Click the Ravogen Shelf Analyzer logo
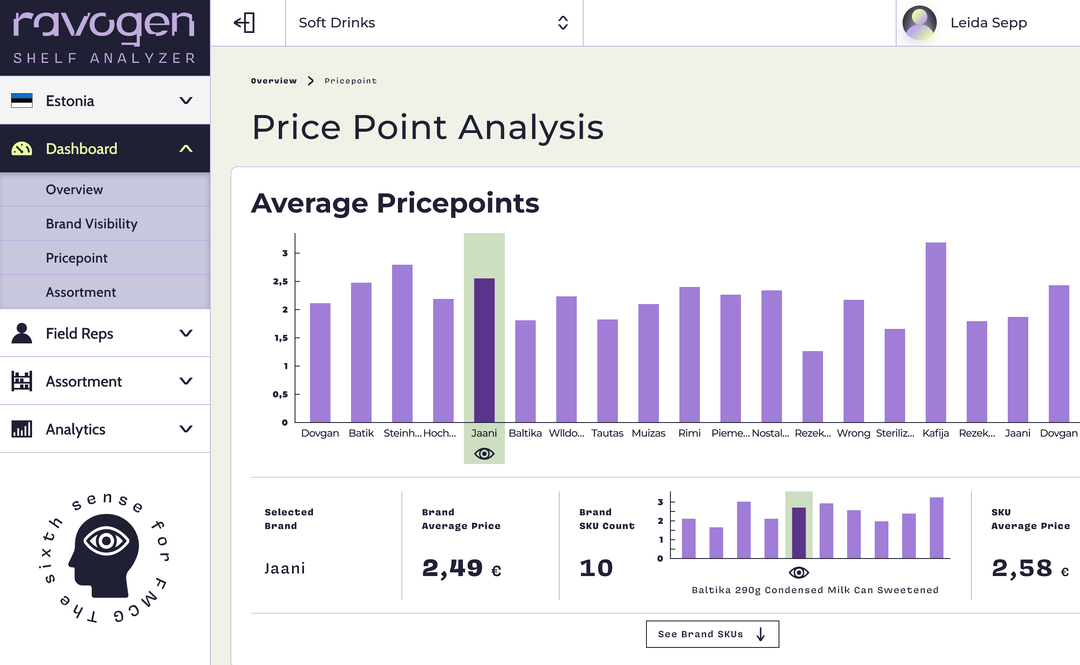 click(104, 37)
